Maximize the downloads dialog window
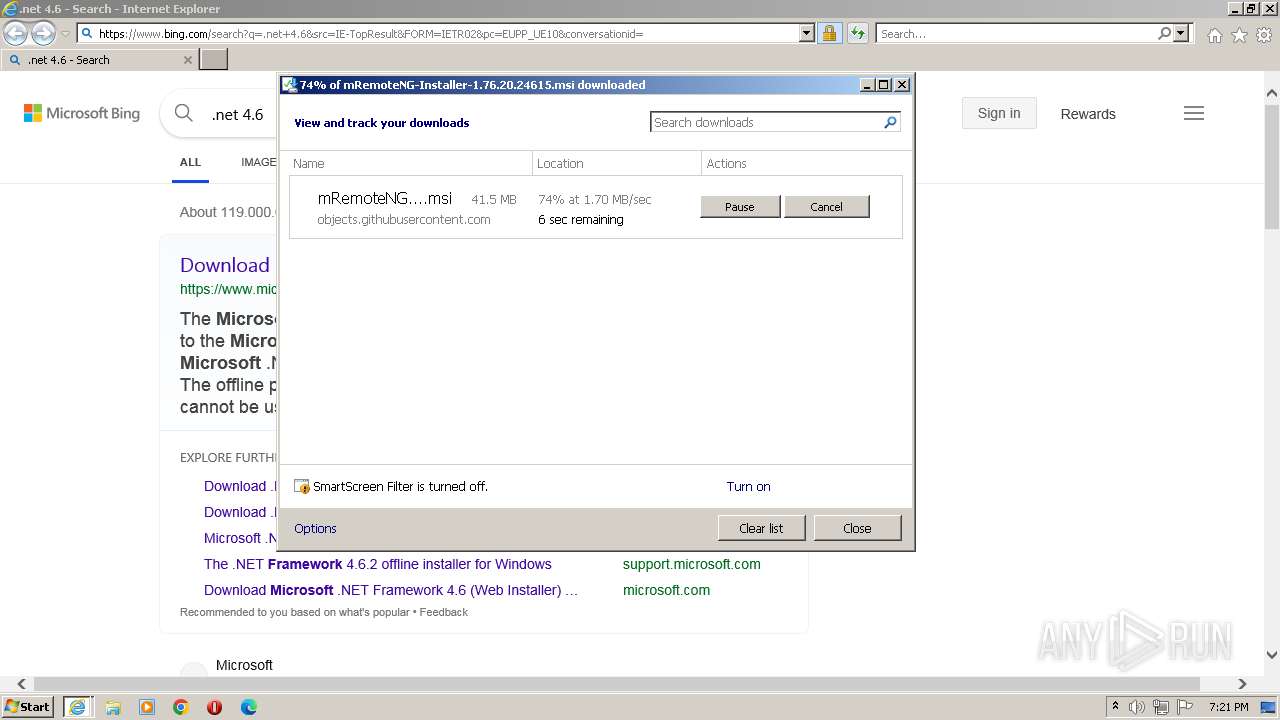This screenshot has width=1280, height=720. 884,85
